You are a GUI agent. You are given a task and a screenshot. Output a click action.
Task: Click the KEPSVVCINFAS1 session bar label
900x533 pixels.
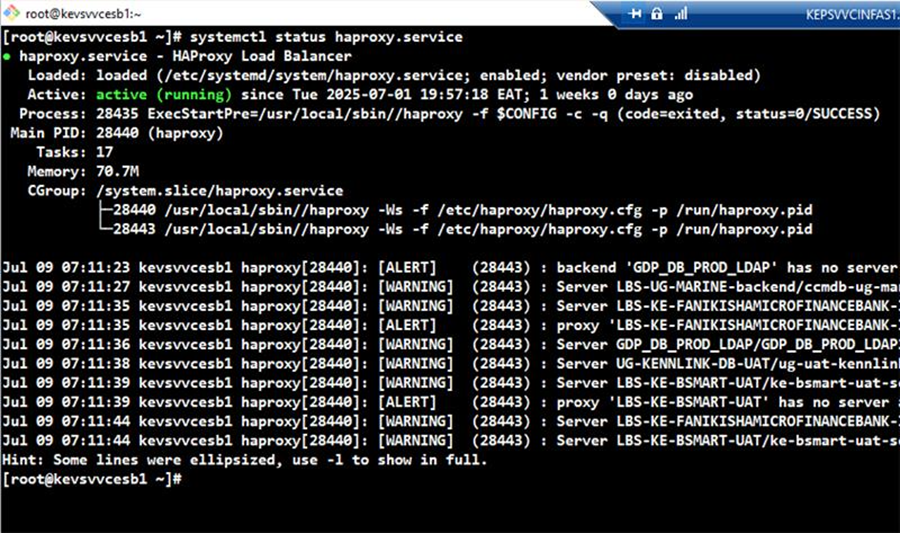[852, 14]
